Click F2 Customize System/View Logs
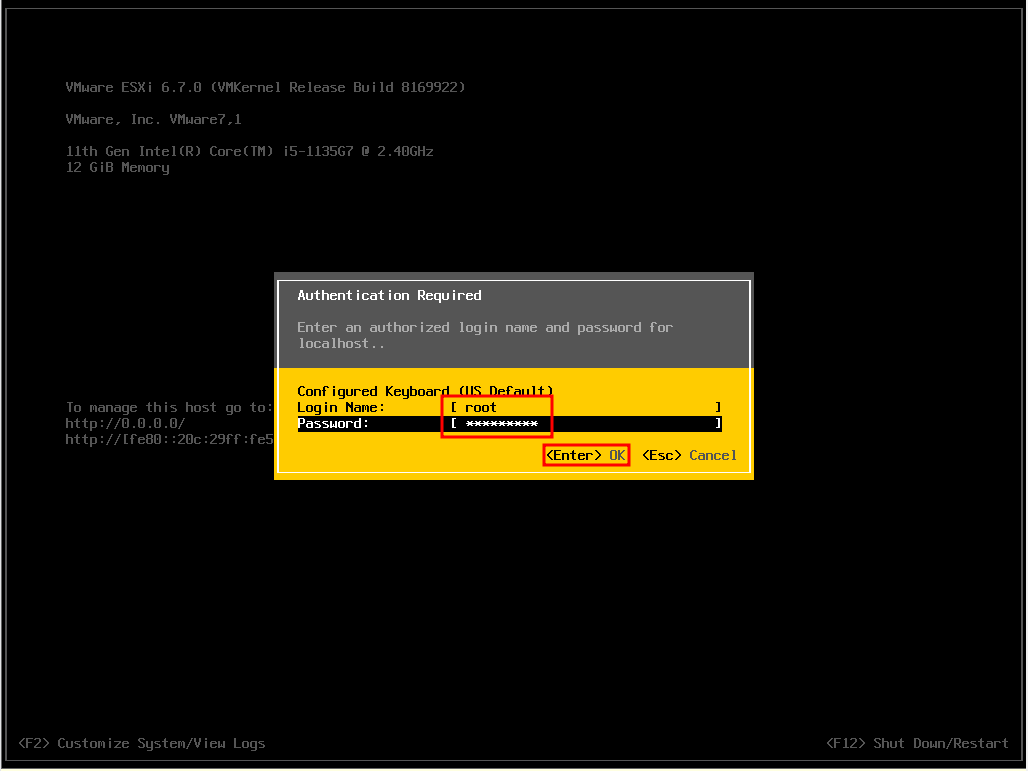 pos(142,743)
